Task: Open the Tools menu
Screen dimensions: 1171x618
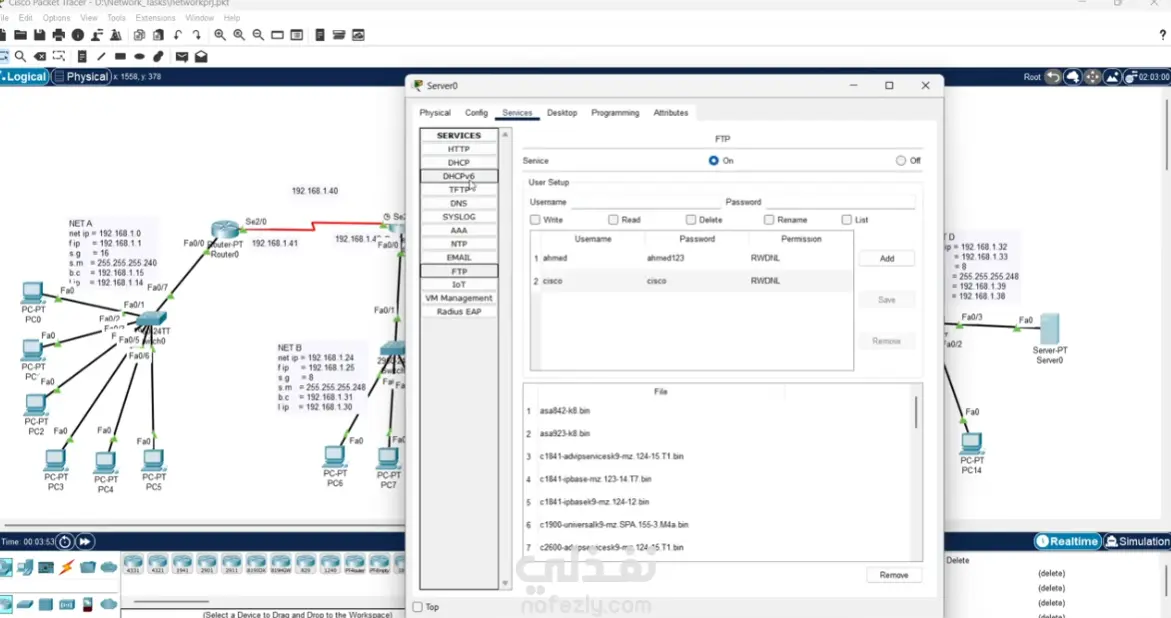Action: point(117,18)
